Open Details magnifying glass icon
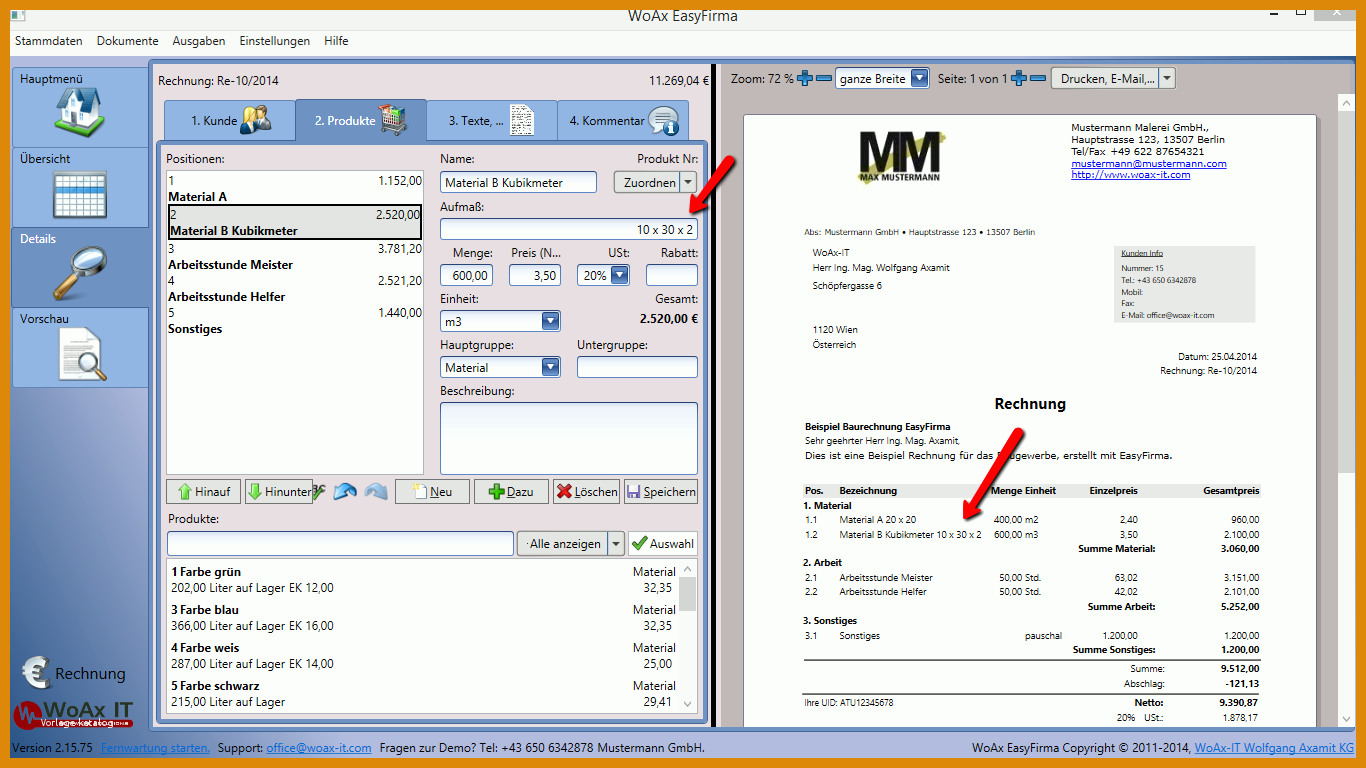Screen dimensions: 1366x768 pyautogui.click(x=81, y=273)
